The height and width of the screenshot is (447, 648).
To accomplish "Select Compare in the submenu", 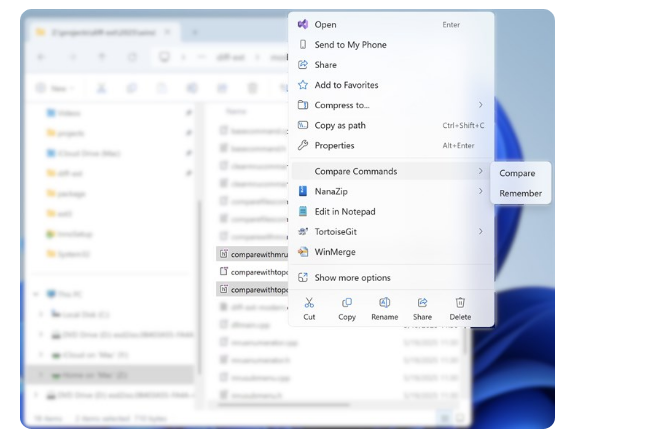I will [517, 173].
